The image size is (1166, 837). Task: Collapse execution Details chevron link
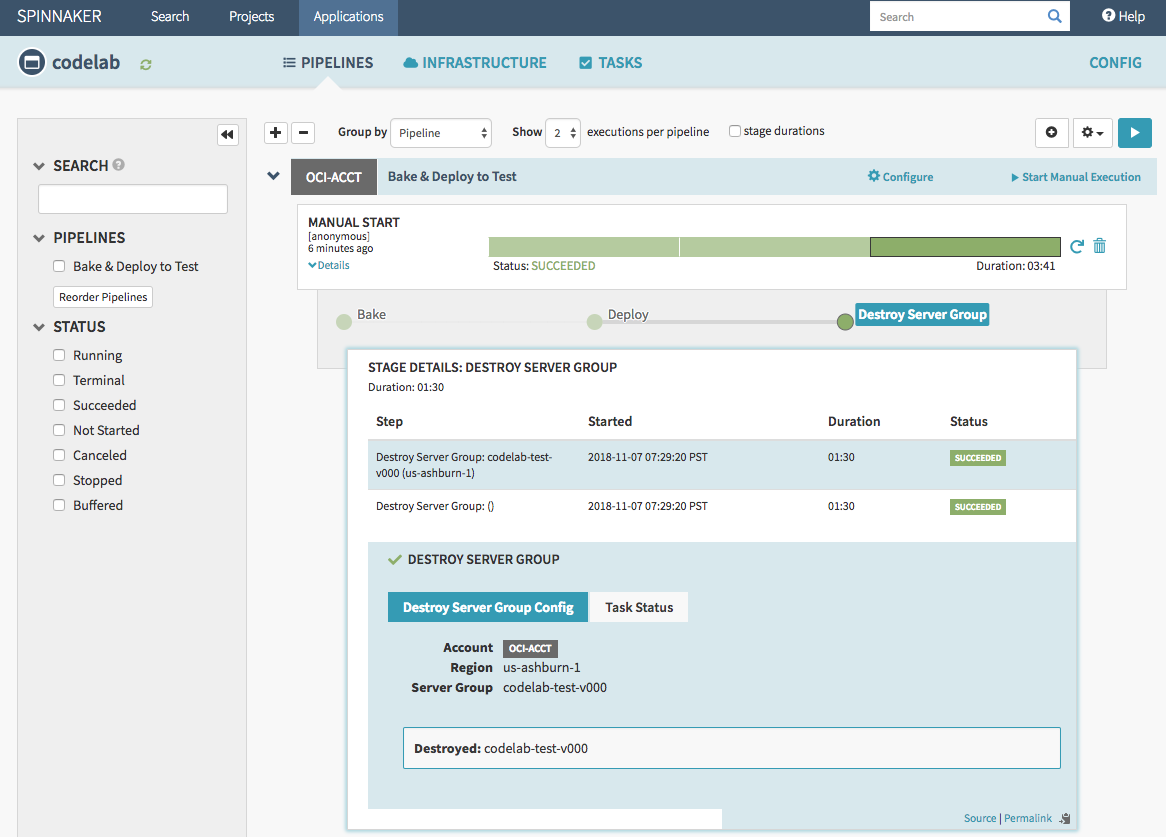[329, 265]
